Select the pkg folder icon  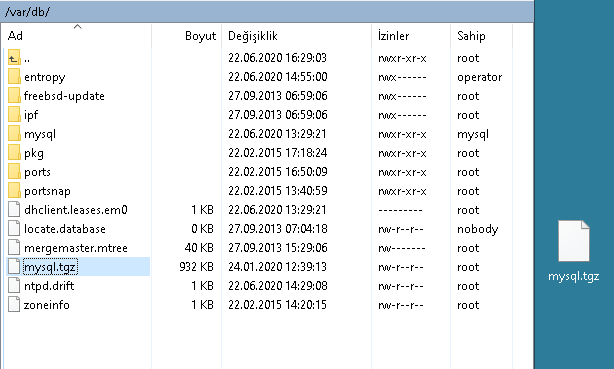(x=14, y=153)
